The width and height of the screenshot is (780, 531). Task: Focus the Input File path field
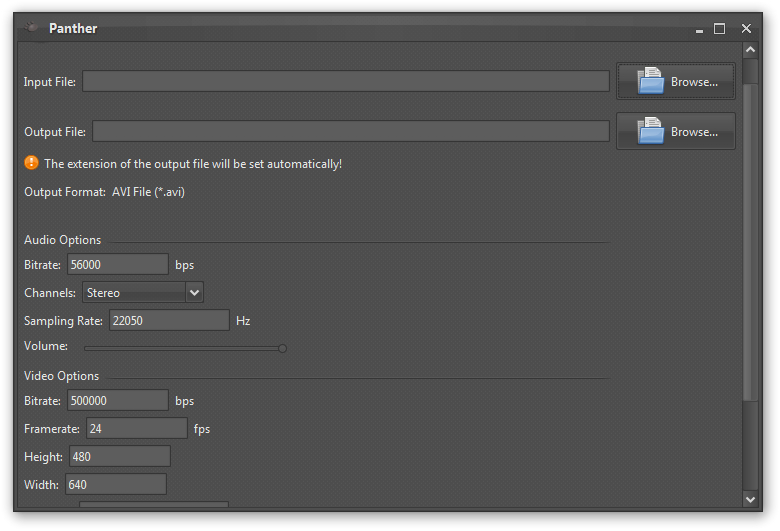click(x=345, y=82)
